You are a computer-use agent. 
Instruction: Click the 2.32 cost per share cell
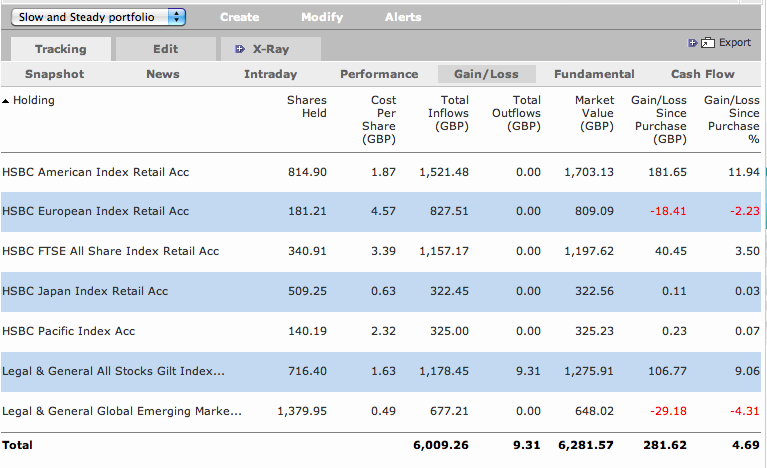(x=384, y=331)
